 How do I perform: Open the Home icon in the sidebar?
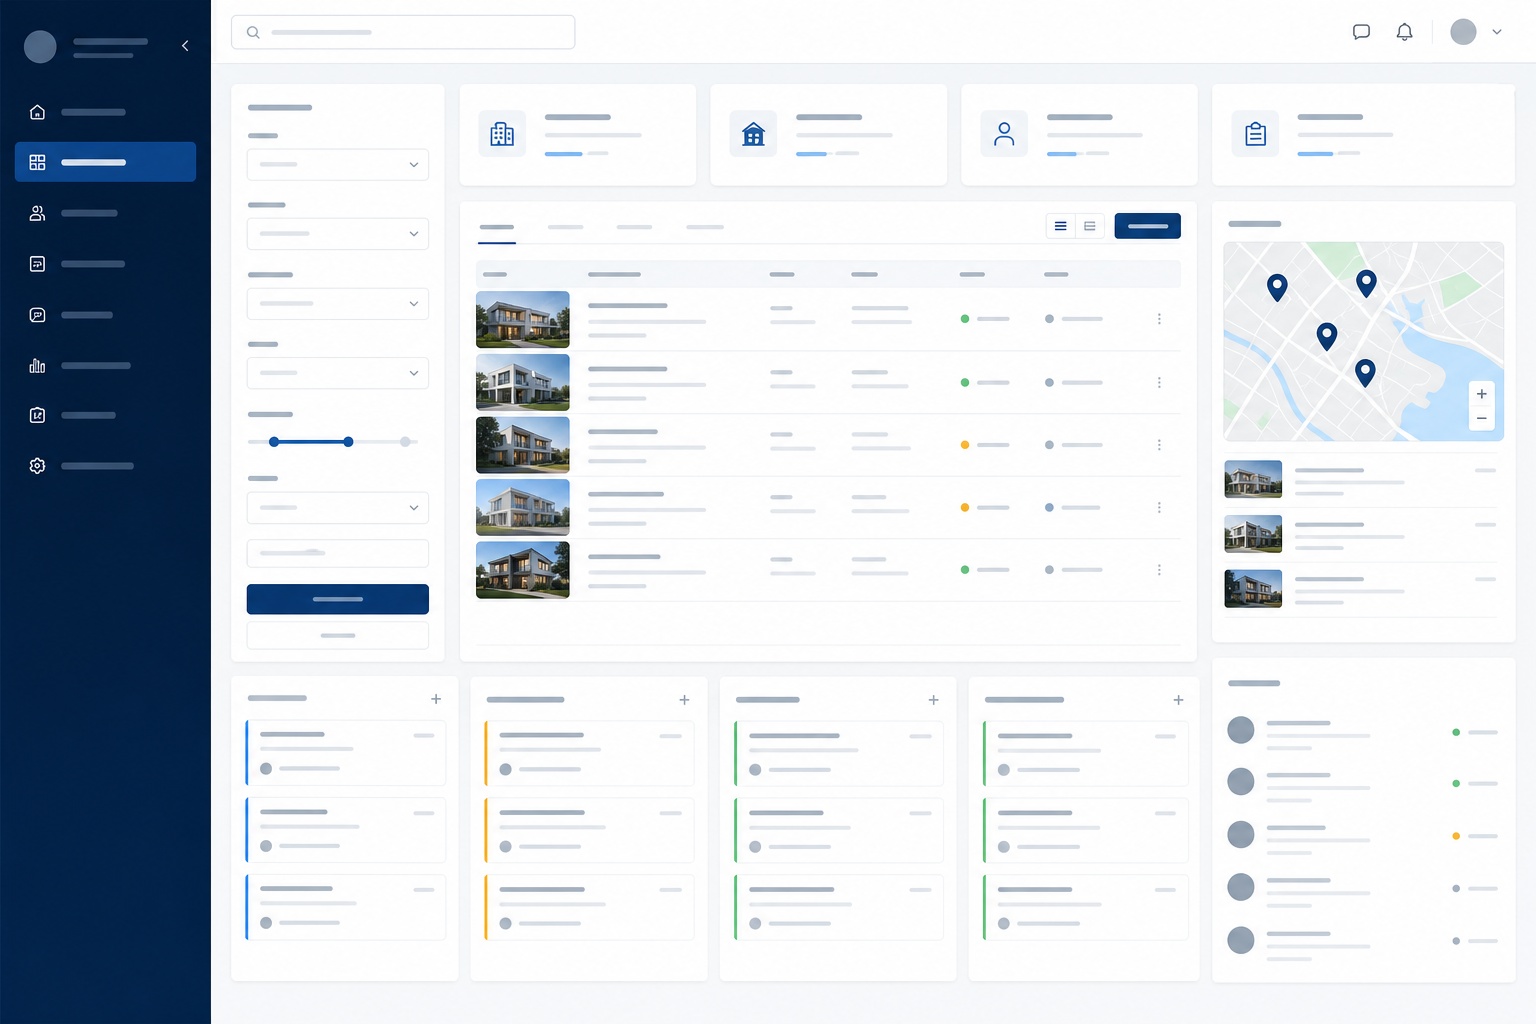coord(37,112)
